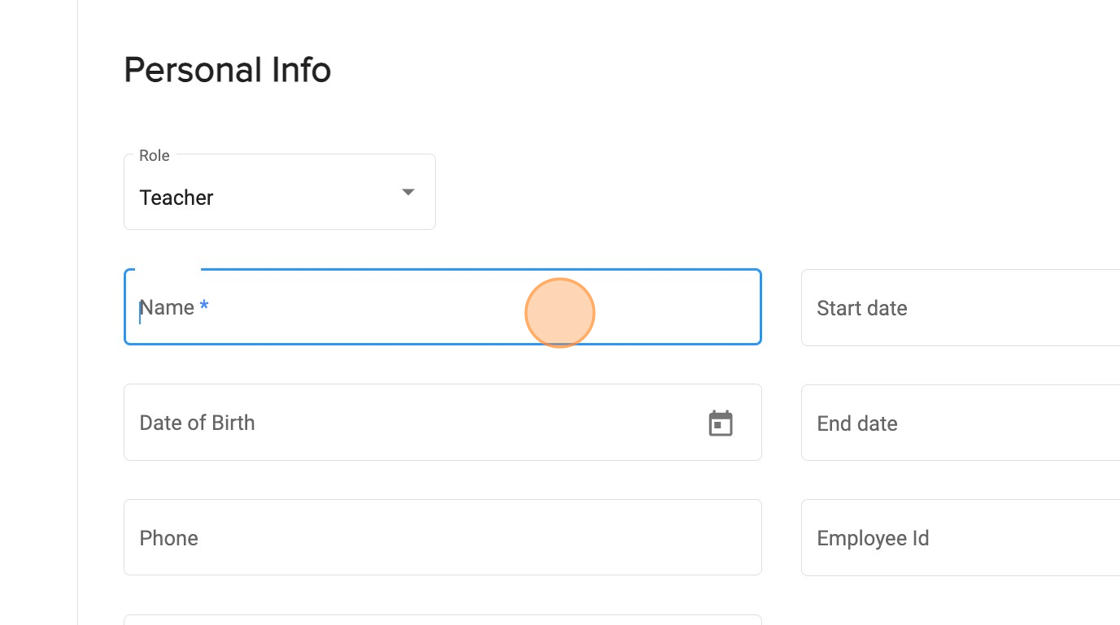
Task: Click the Employee Id placeholder text
Action: coord(873,538)
